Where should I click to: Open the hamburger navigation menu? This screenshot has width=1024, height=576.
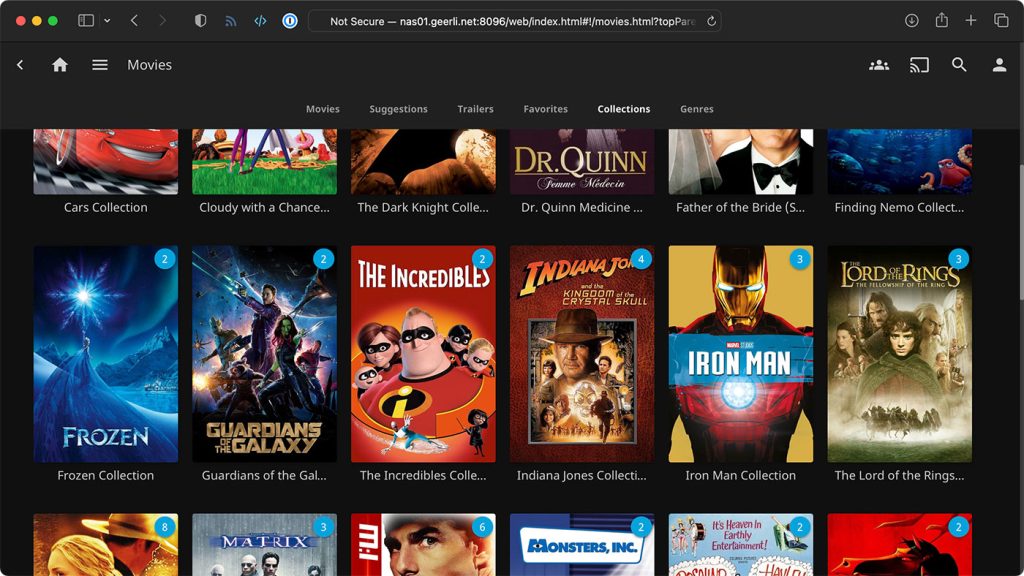coord(100,65)
